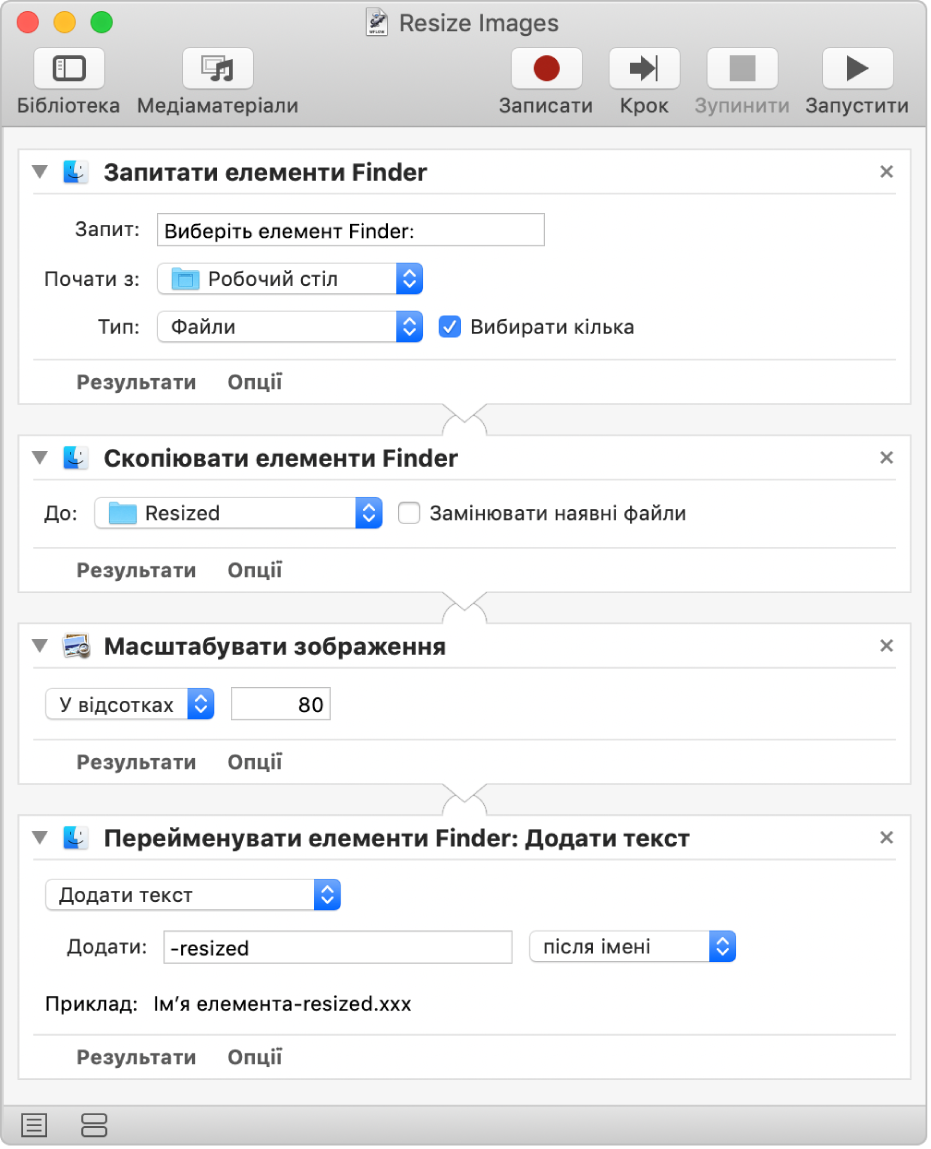Image resolution: width=931 pixels, height=1149 pixels.
Task: Click the scale percentage field showing 80
Action: pyautogui.click(x=280, y=705)
